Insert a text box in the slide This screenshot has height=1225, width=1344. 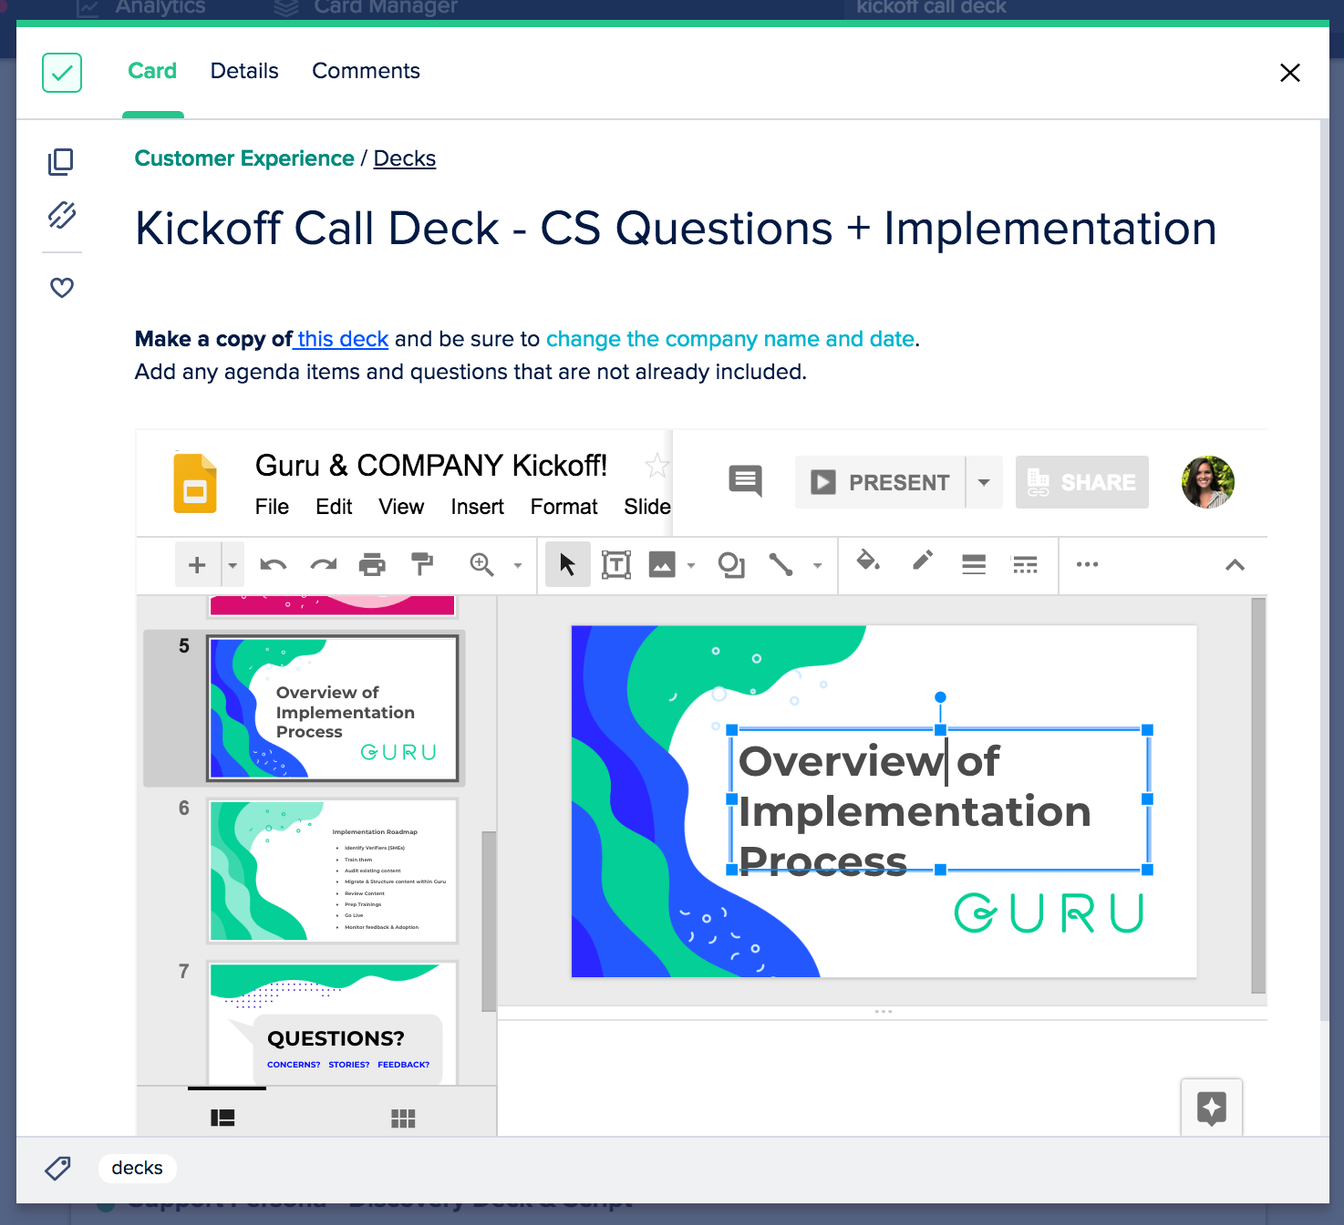(616, 565)
